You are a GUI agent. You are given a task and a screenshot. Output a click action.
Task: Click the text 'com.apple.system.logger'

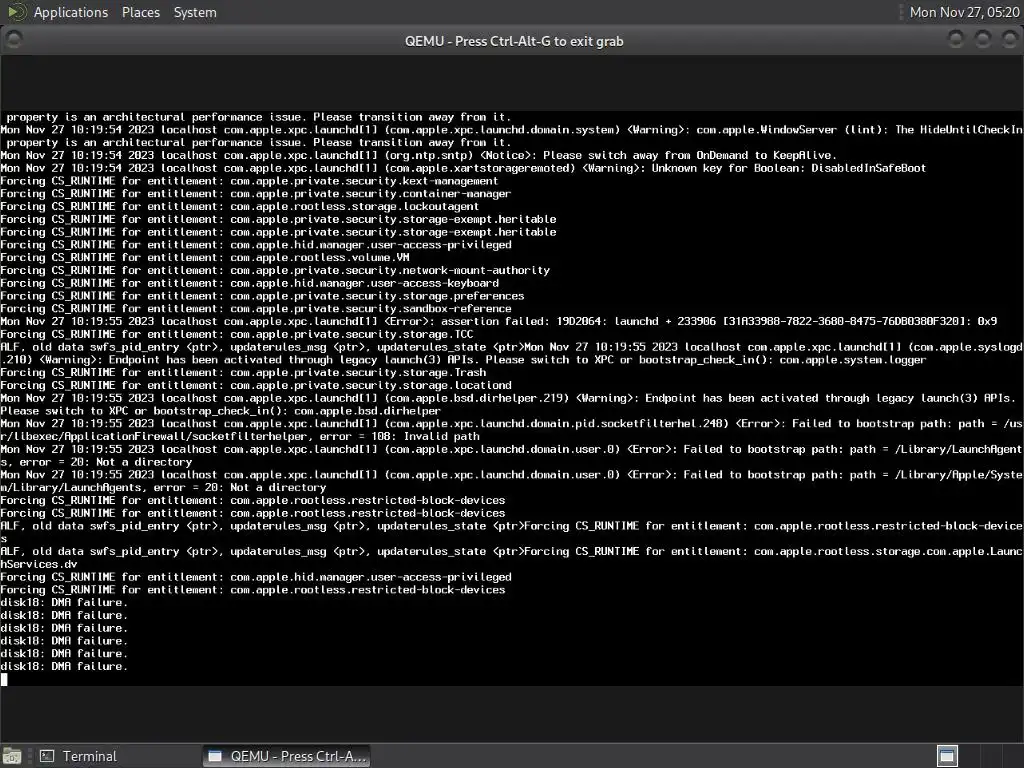[852, 360]
